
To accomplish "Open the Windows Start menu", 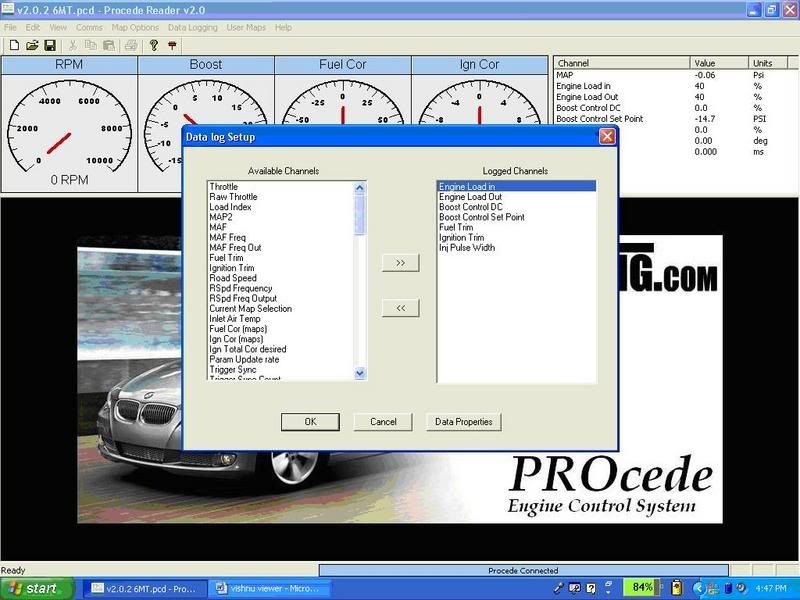I will (x=36, y=588).
